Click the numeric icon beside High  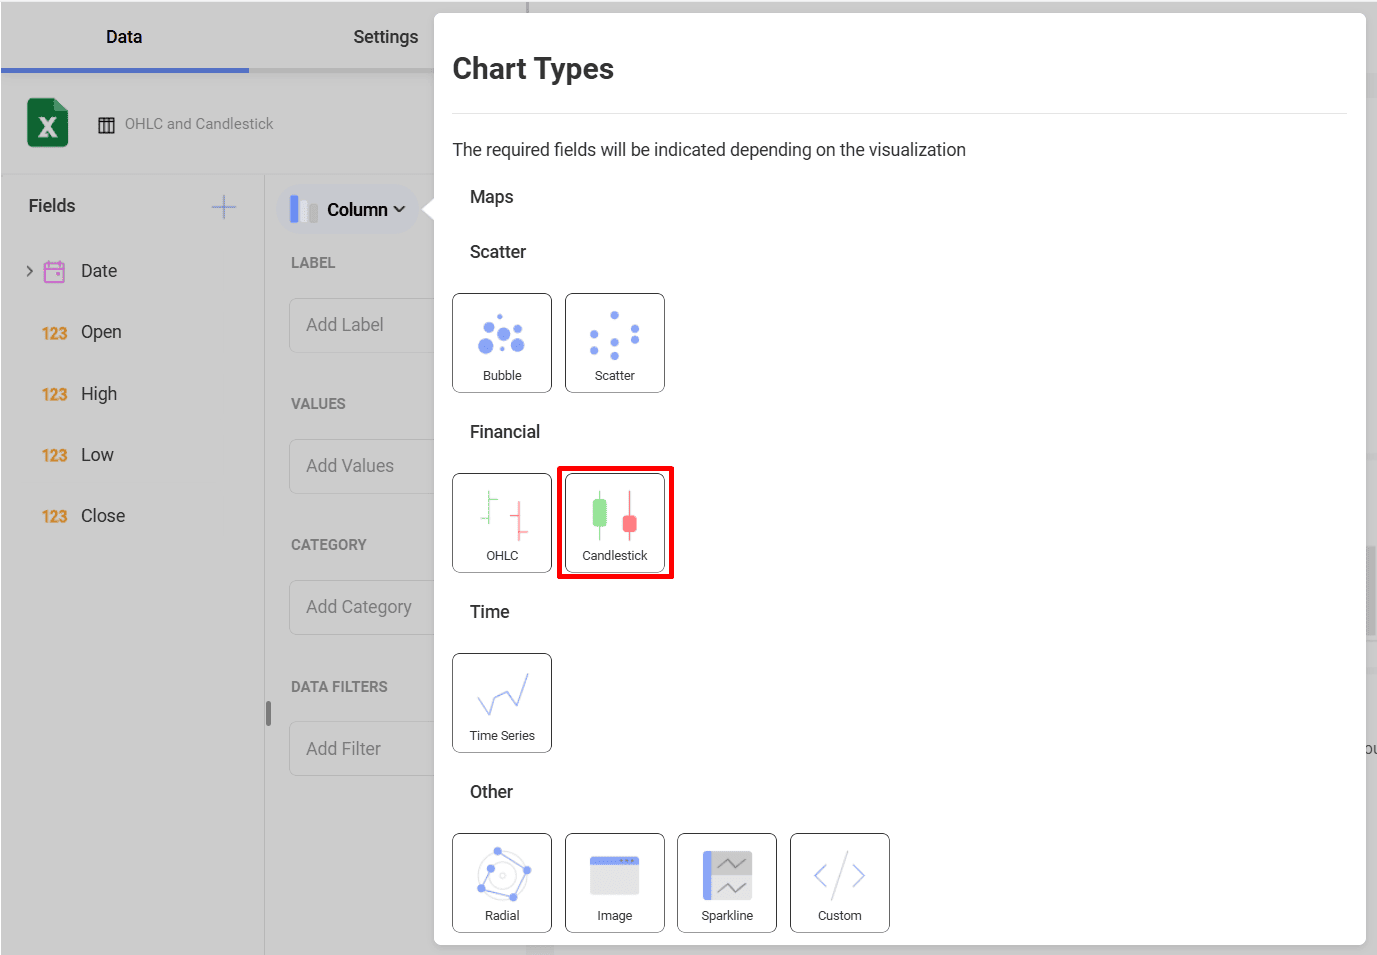(54, 395)
